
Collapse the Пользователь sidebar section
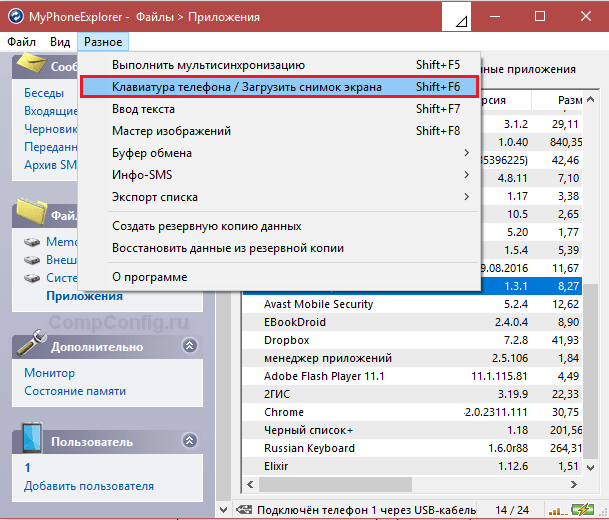(189, 441)
